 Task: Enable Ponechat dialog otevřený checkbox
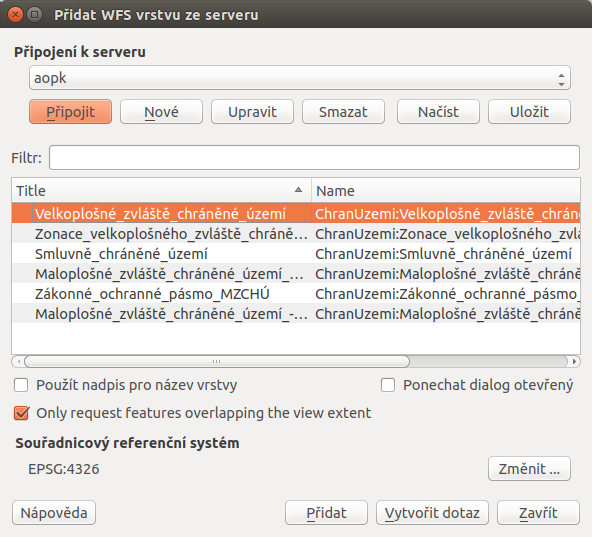tap(388, 385)
